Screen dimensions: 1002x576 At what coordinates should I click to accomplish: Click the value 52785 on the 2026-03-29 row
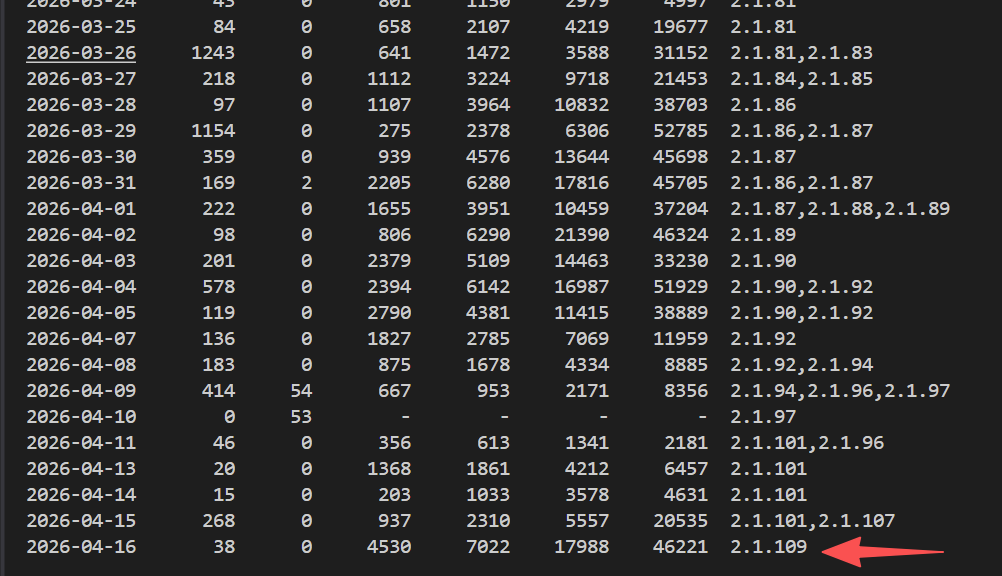pos(680,130)
